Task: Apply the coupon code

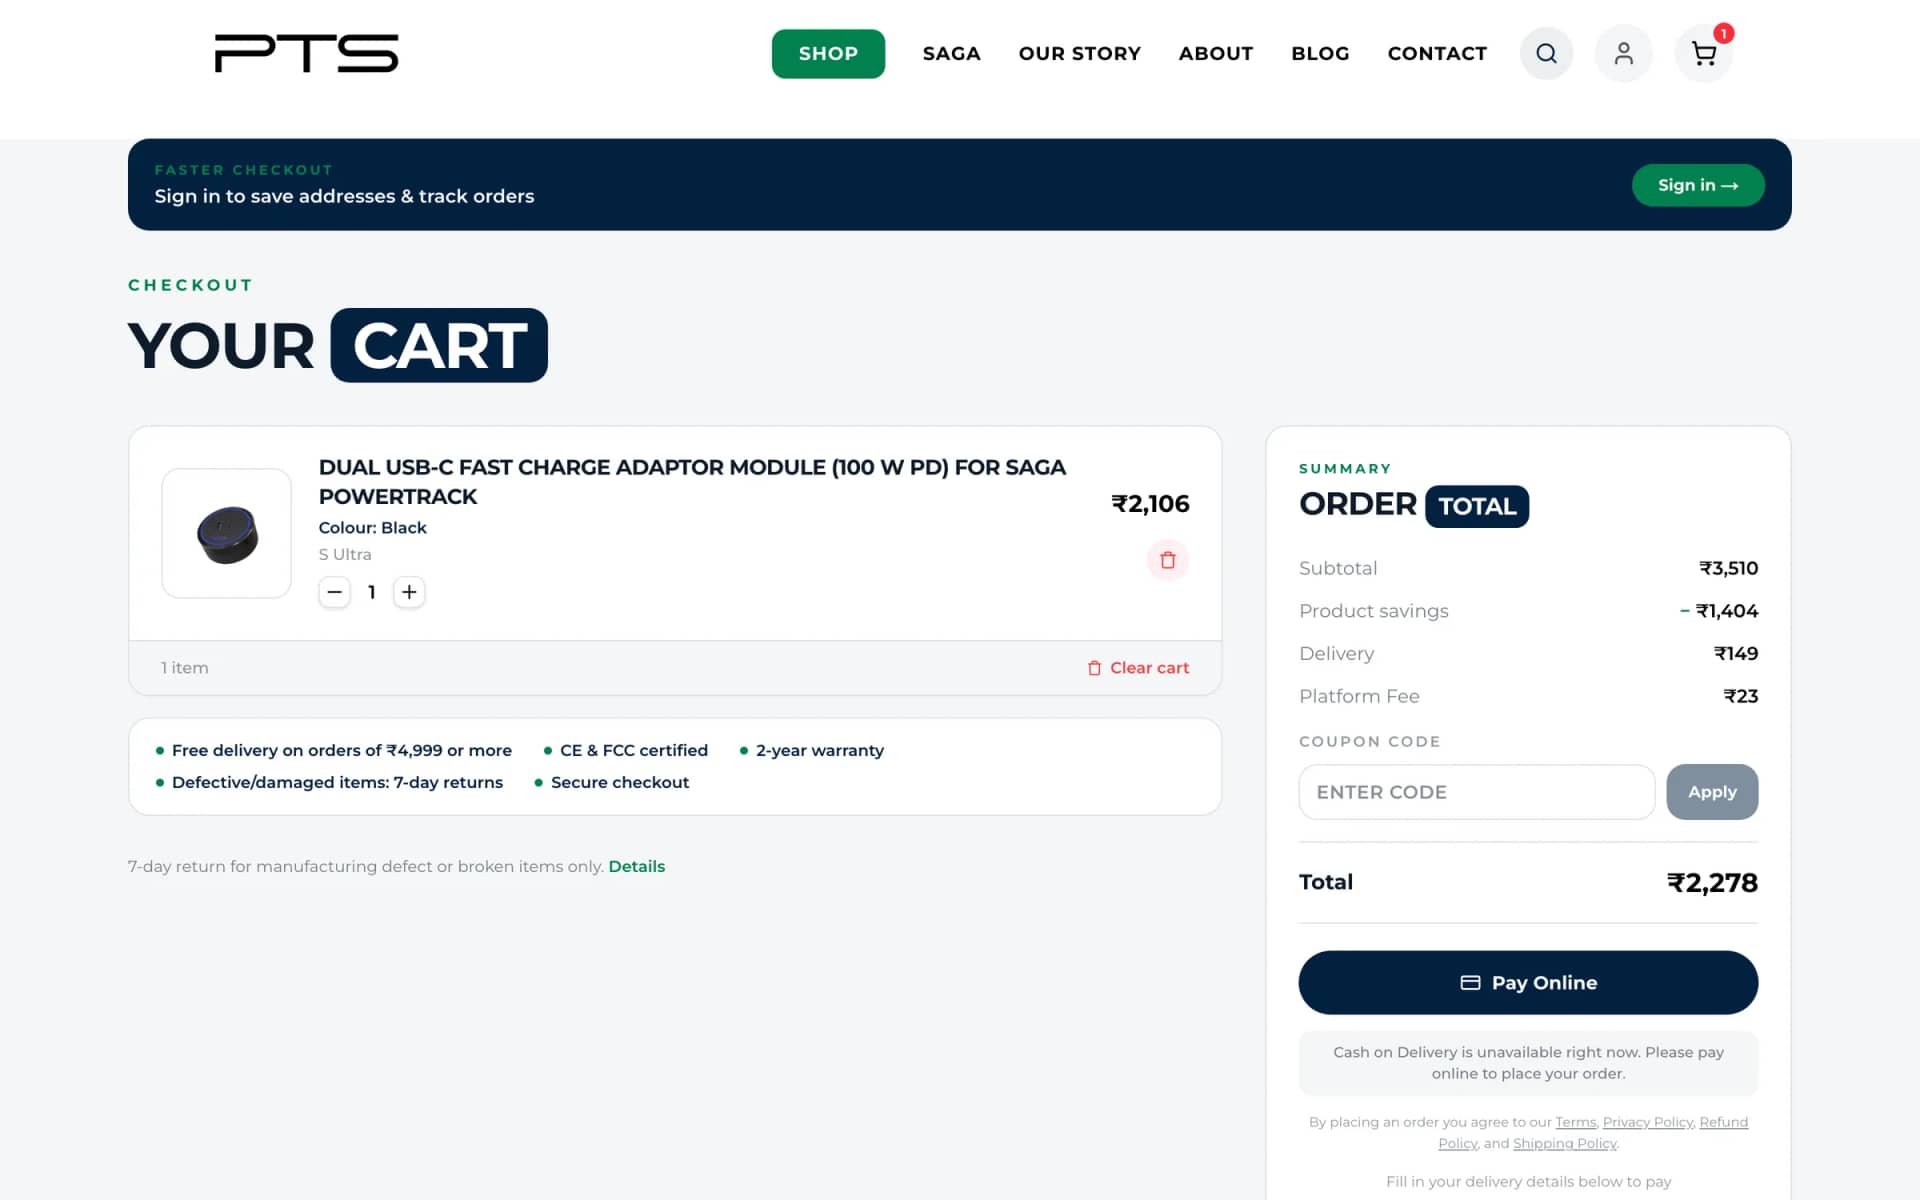Action: pyautogui.click(x=1711, y=792)
